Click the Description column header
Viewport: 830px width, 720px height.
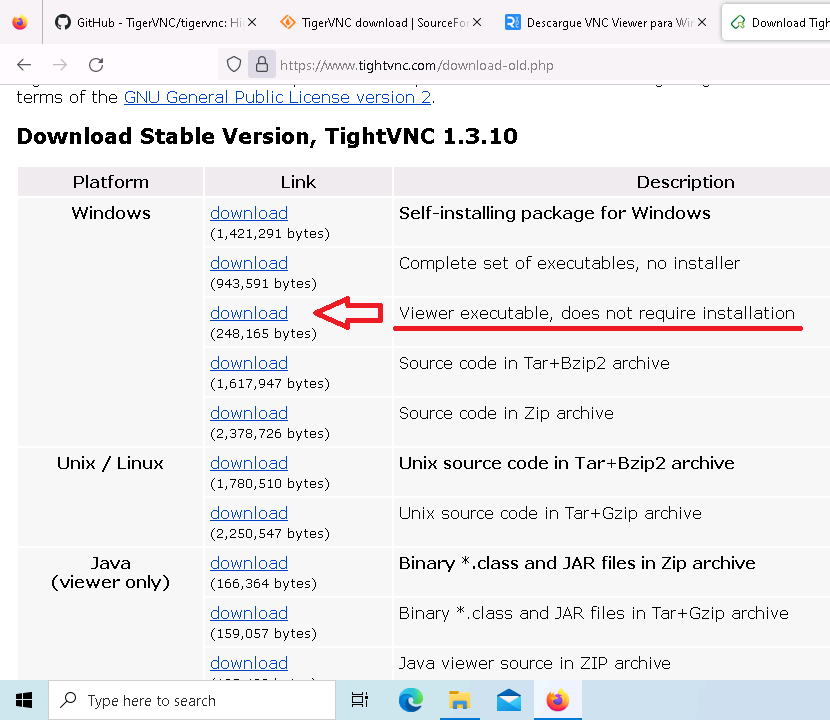(x=685, y=182)
